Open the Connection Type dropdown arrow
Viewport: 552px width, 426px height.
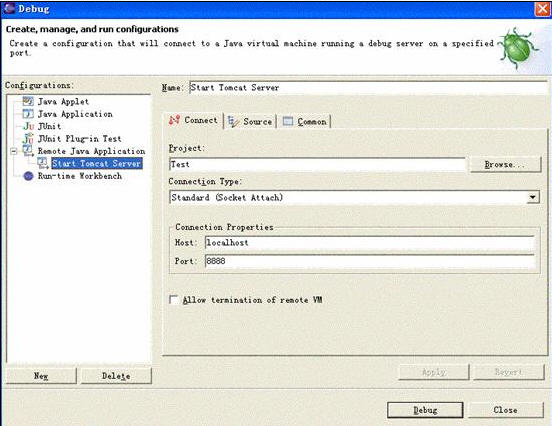click(x=533, y=197)
